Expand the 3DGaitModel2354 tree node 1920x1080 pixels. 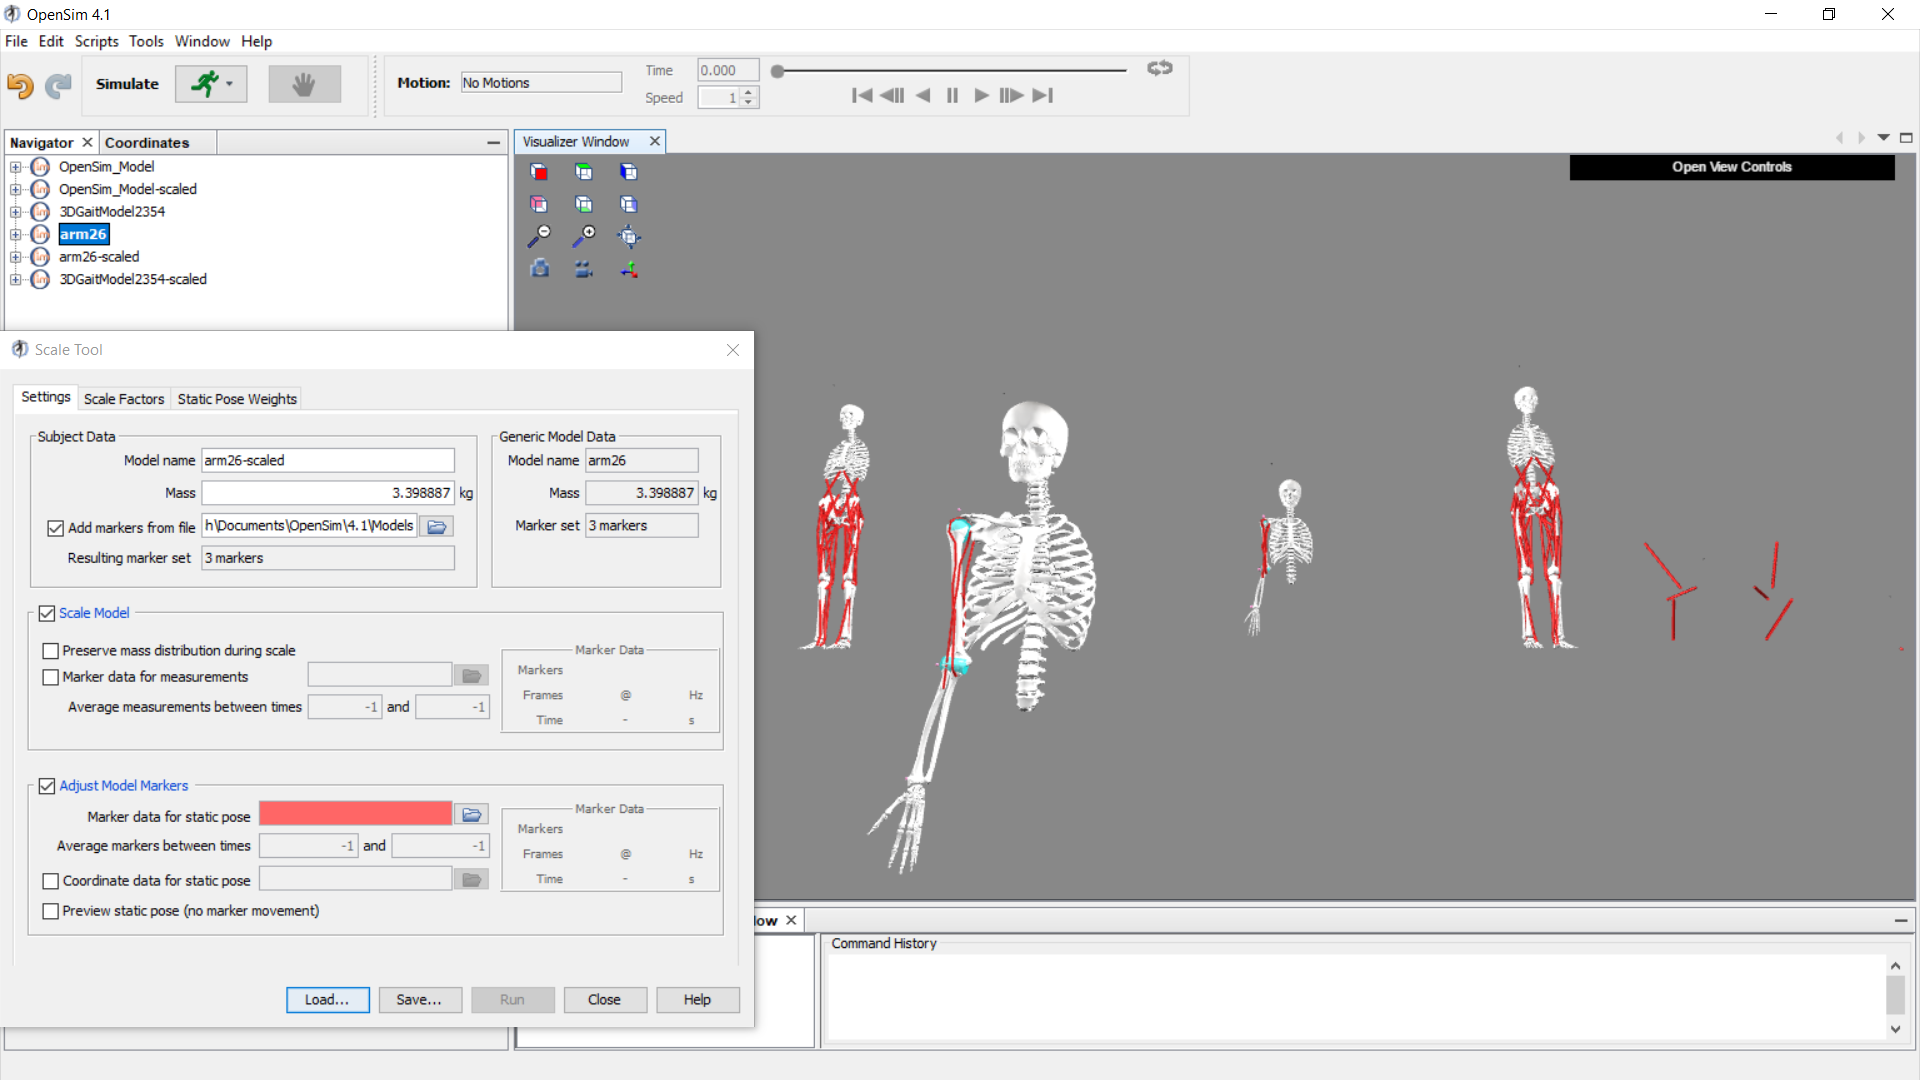pyautogui.click(x=16, y=212)
